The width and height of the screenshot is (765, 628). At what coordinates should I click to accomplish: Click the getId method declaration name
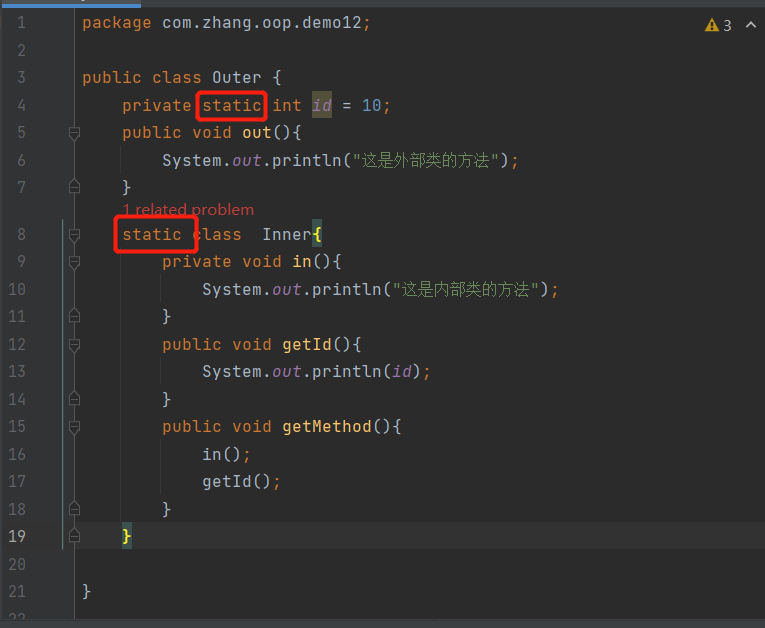click(307, 345)
